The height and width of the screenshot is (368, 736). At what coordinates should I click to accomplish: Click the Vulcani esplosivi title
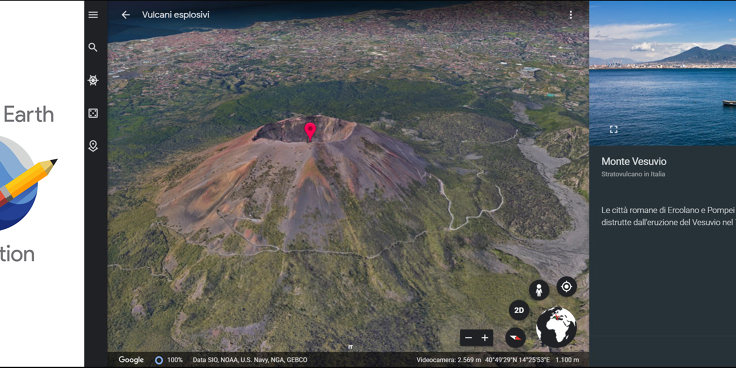tap(176, 15)
